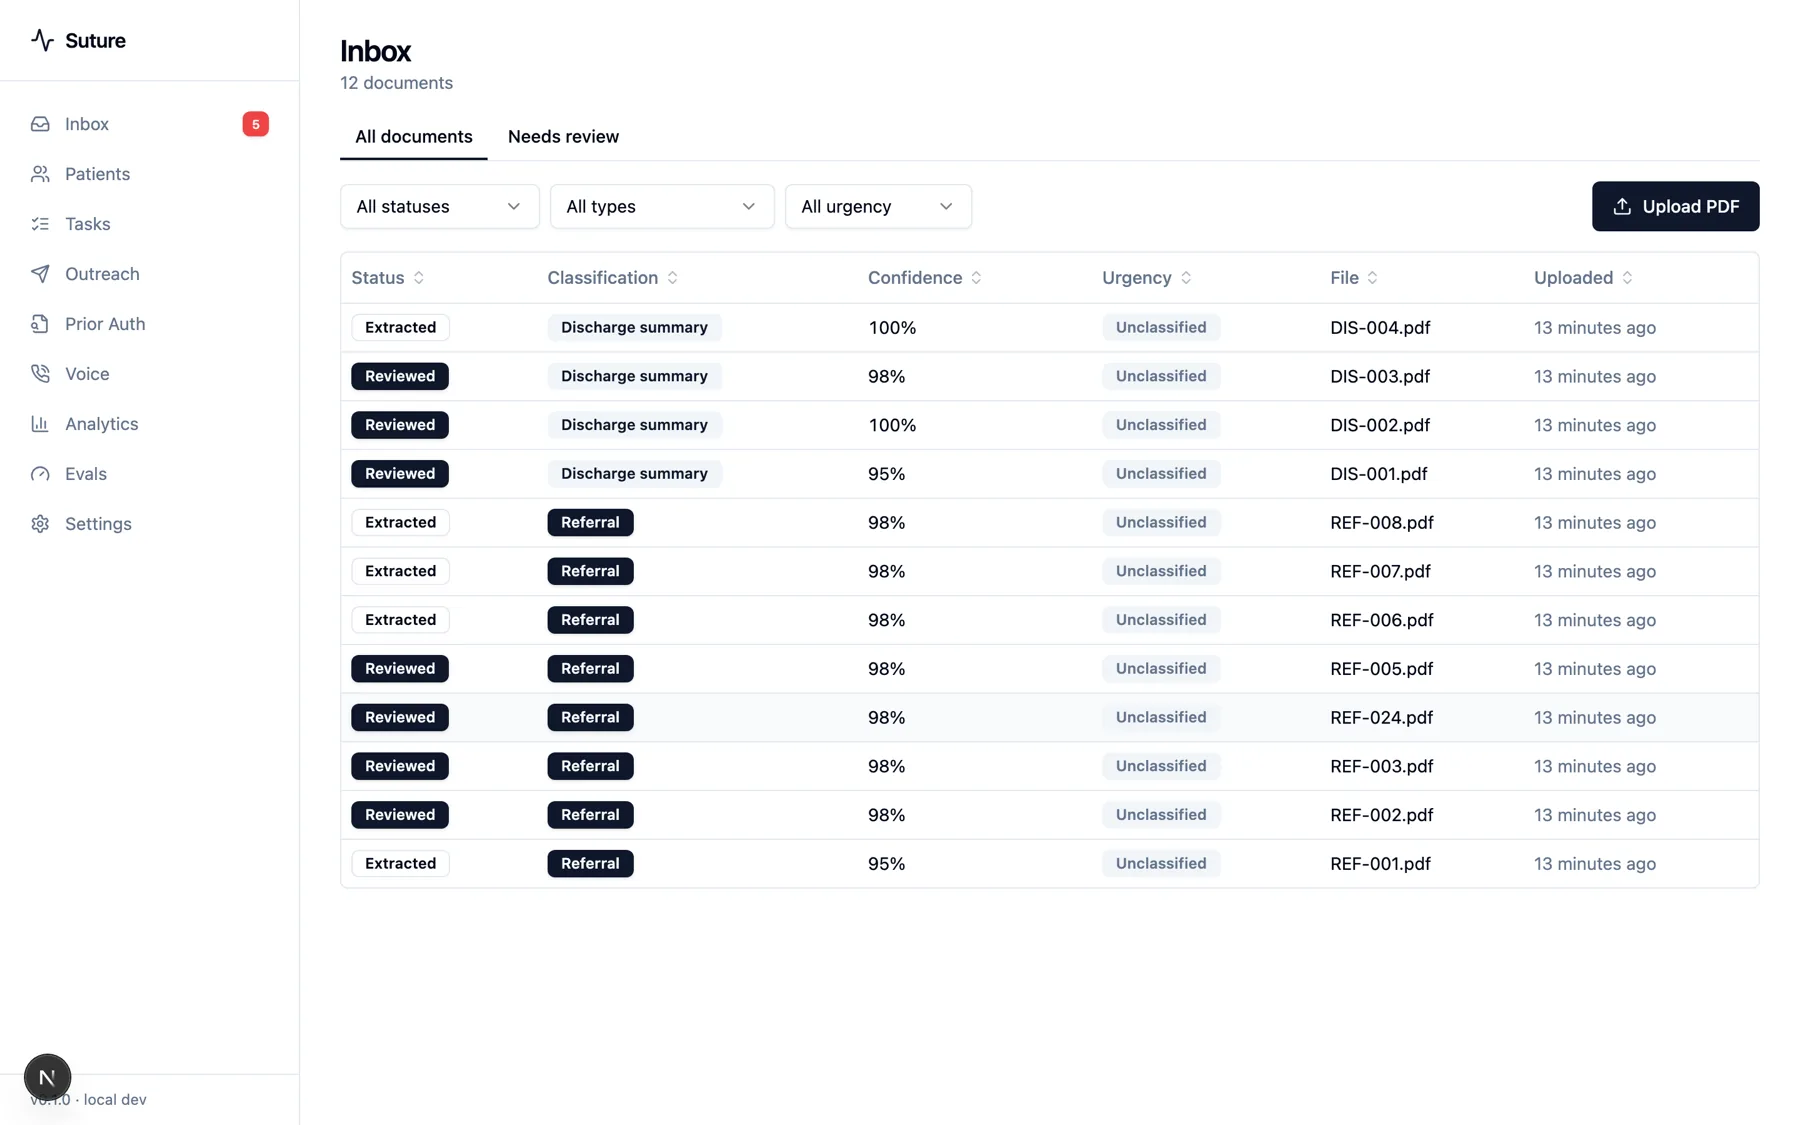Click sort arrows beside File header
The image size is (1800, 1125).
pos(1372,278)
